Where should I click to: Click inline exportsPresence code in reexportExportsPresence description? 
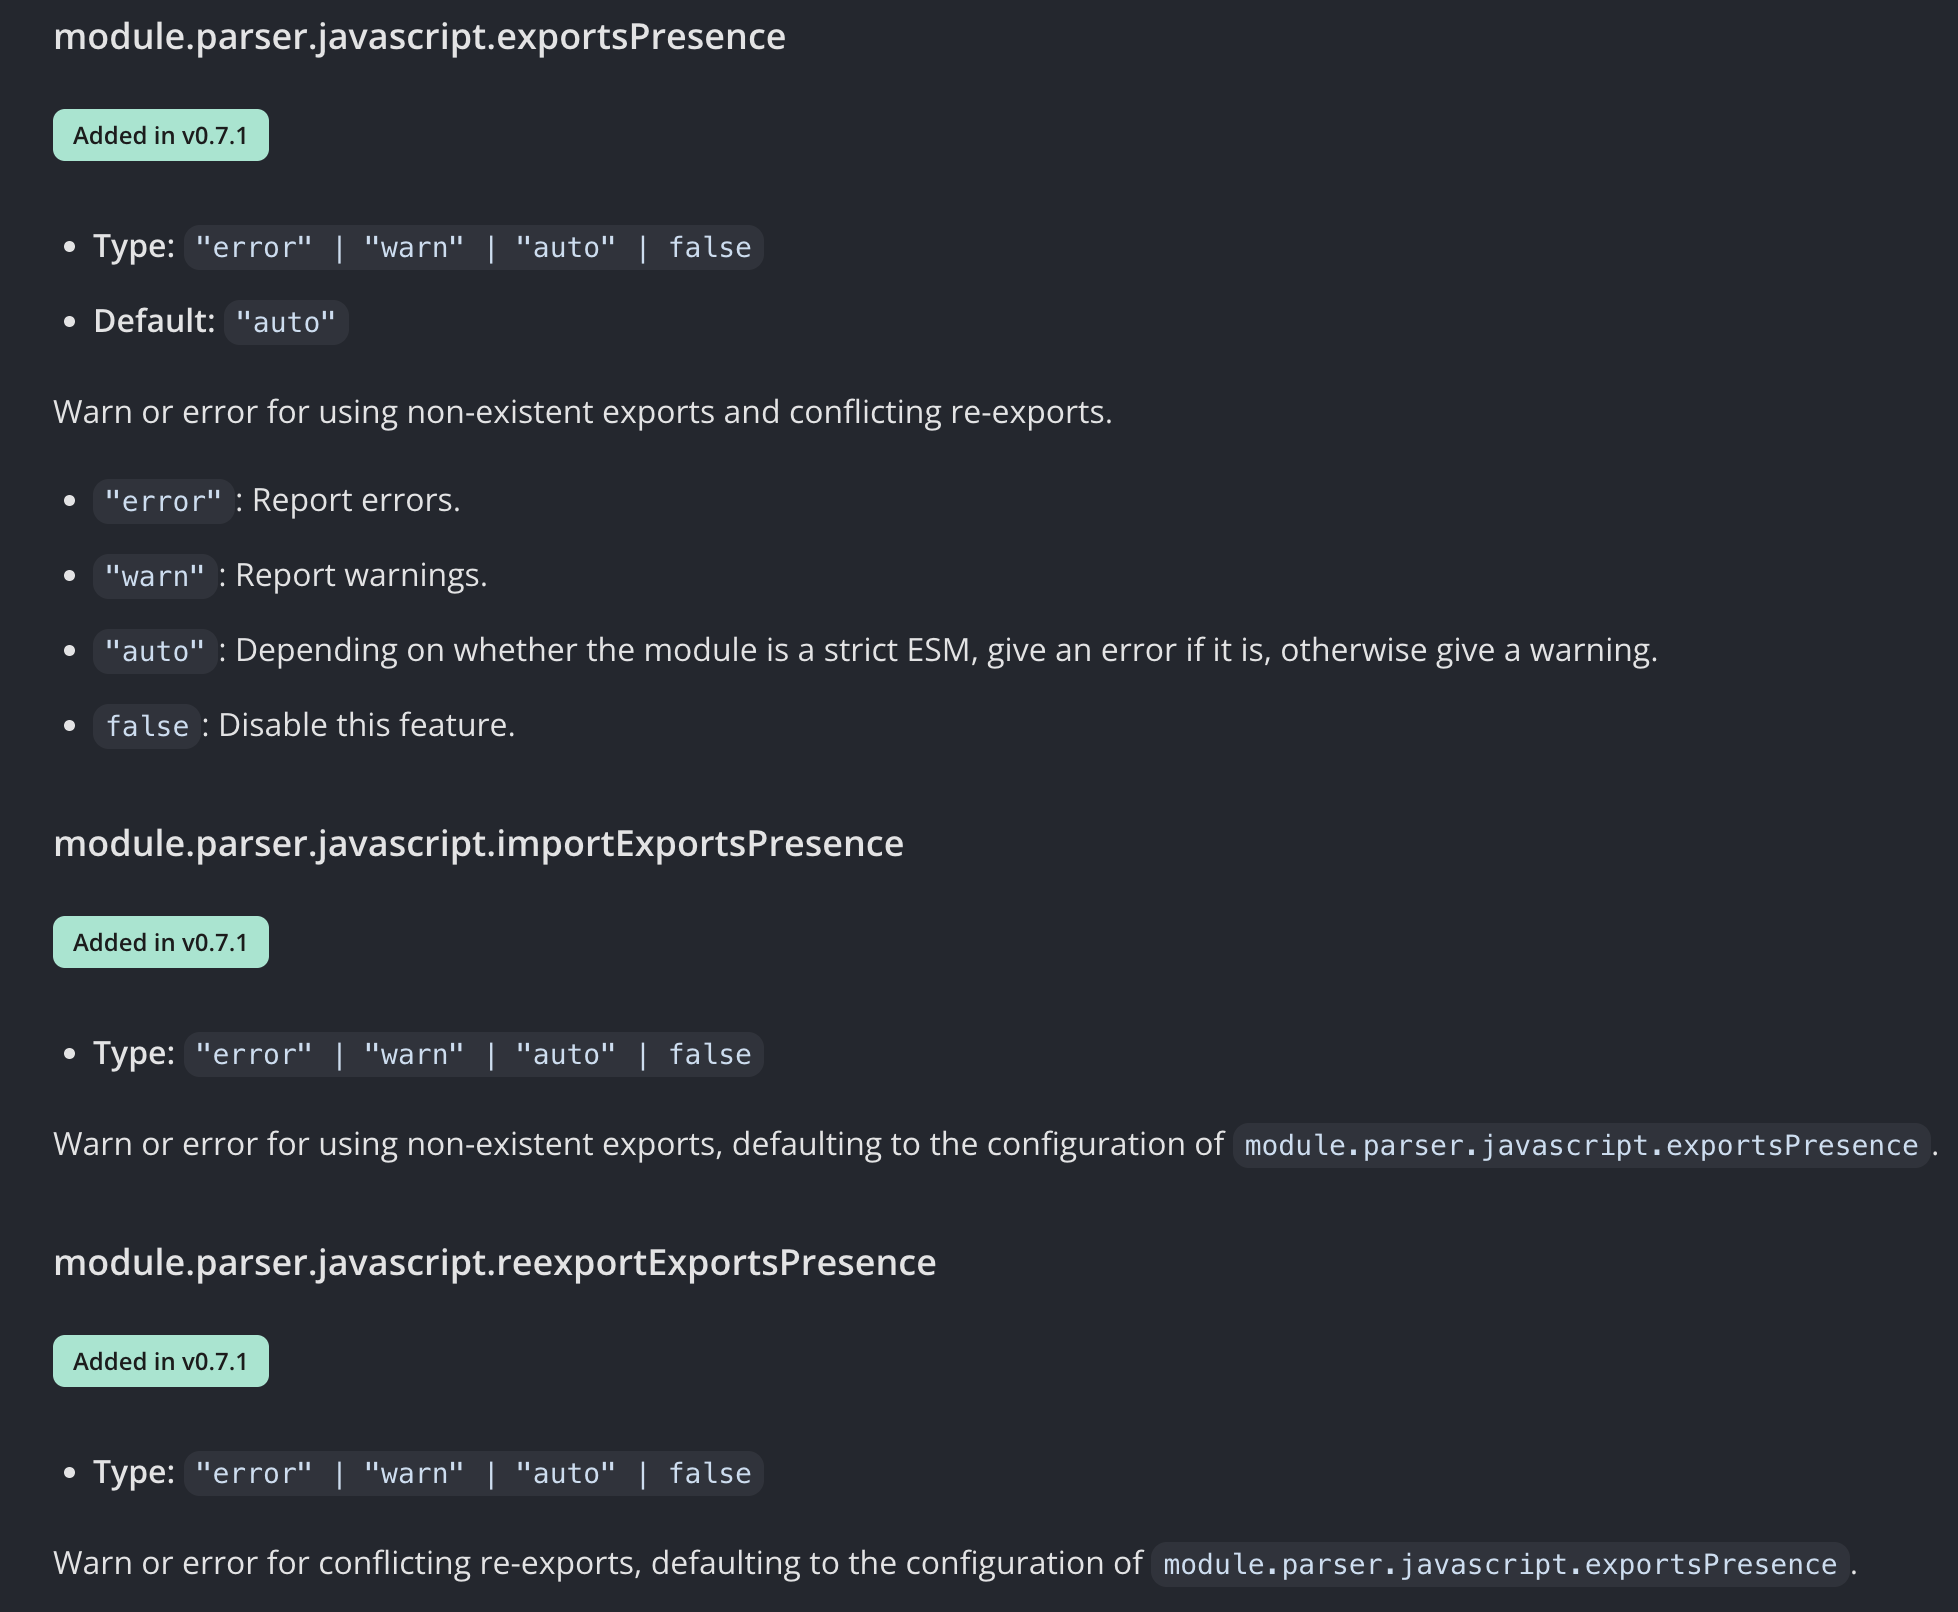(x=1500, y=1564)
